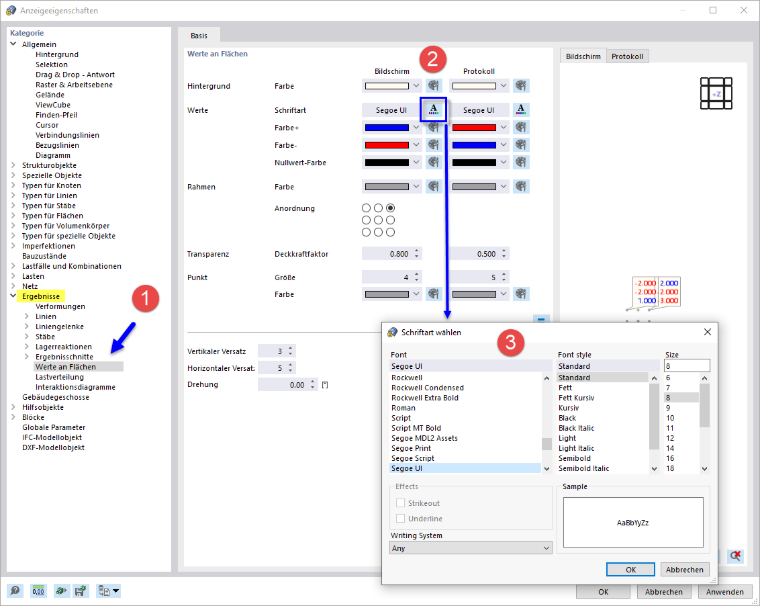760x606 pixels.
Task: Select top-left Anordnung radio button
Action: [366, 207]
